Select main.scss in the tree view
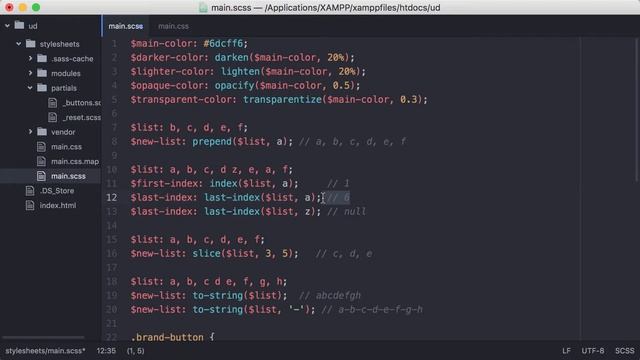 (68, 176)
